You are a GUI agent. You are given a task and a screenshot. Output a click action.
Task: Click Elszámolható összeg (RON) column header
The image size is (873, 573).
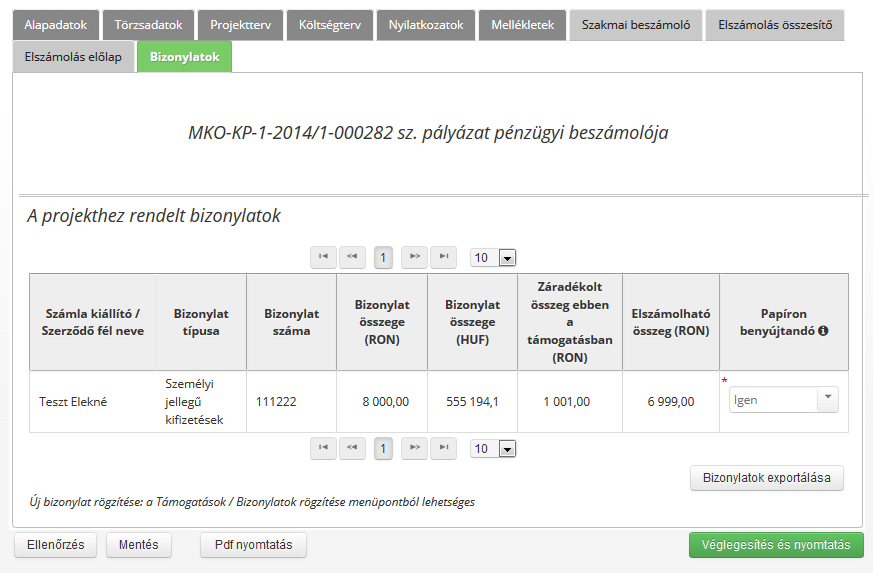tap(671, 322)
